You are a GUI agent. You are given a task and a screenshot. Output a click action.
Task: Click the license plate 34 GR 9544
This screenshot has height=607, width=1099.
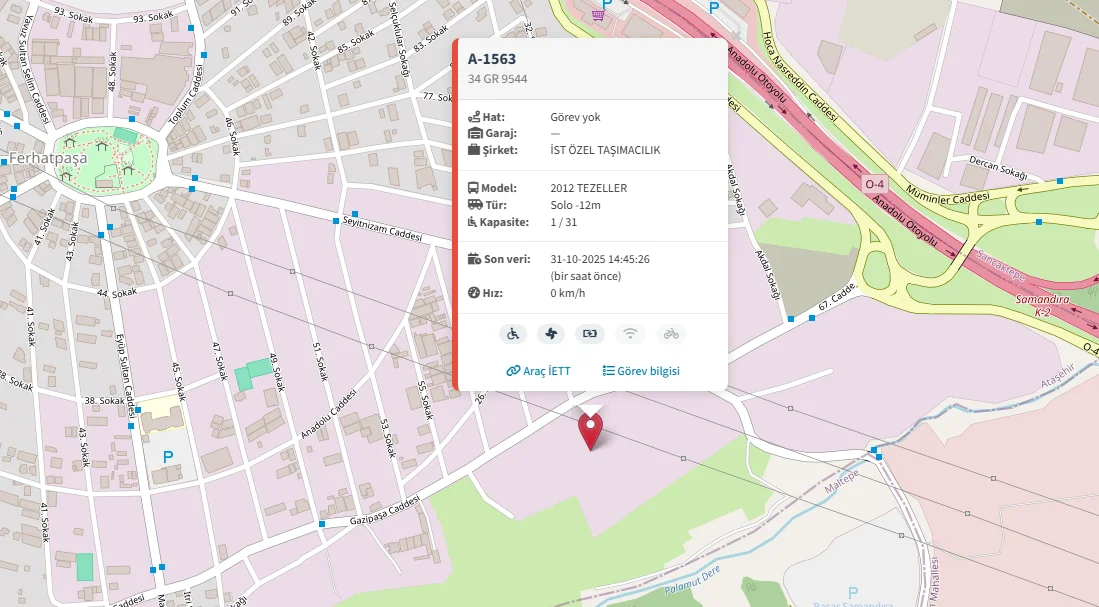coord(497,79)
